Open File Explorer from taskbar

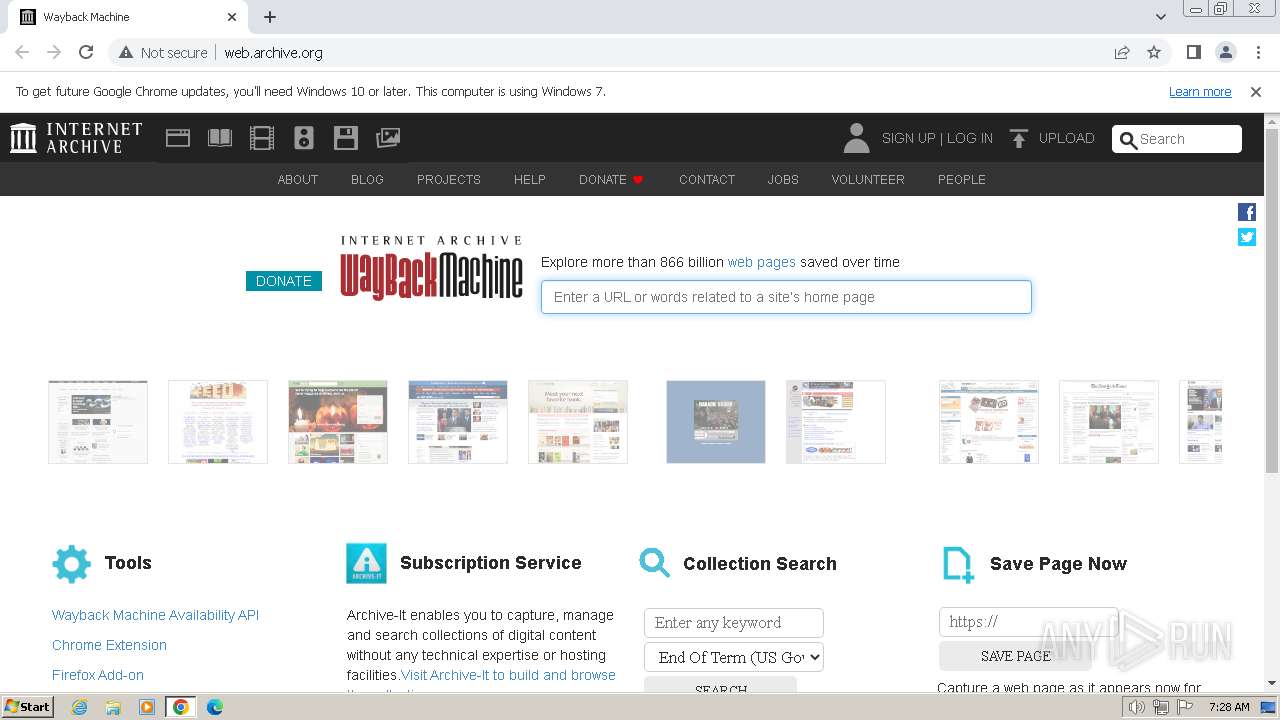pos(113,707)
